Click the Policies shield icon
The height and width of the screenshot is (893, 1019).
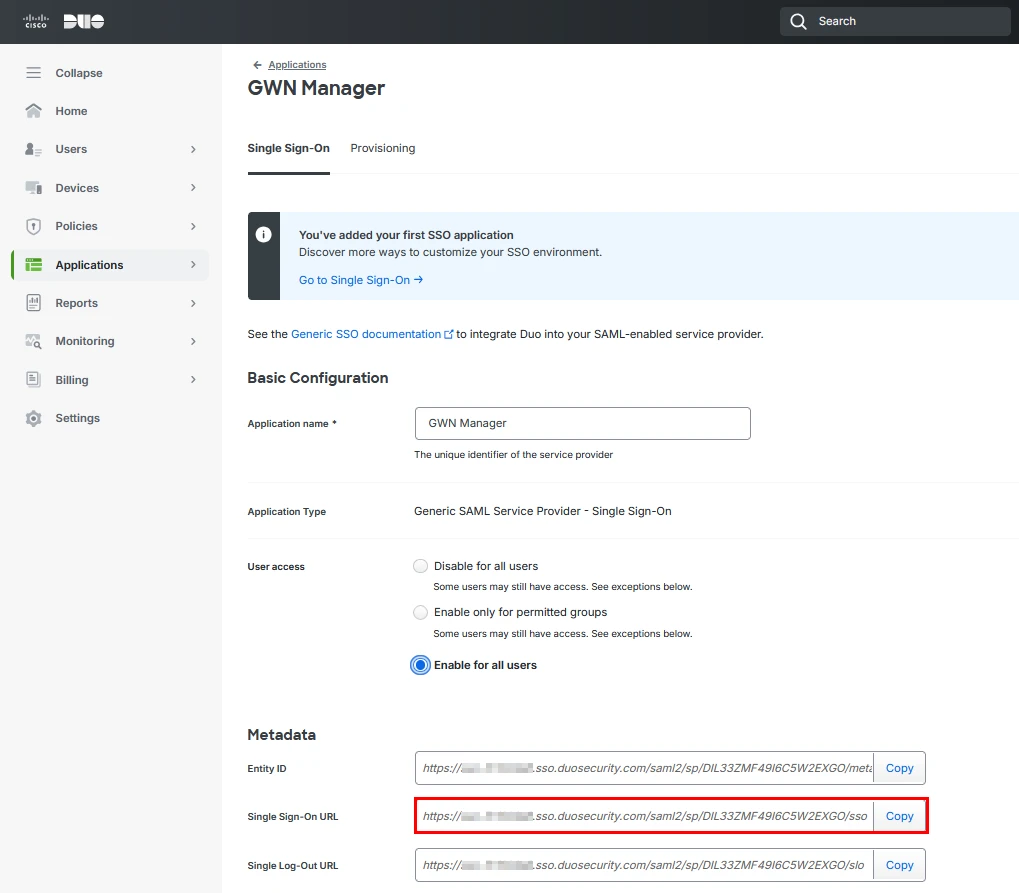[33, 226]
